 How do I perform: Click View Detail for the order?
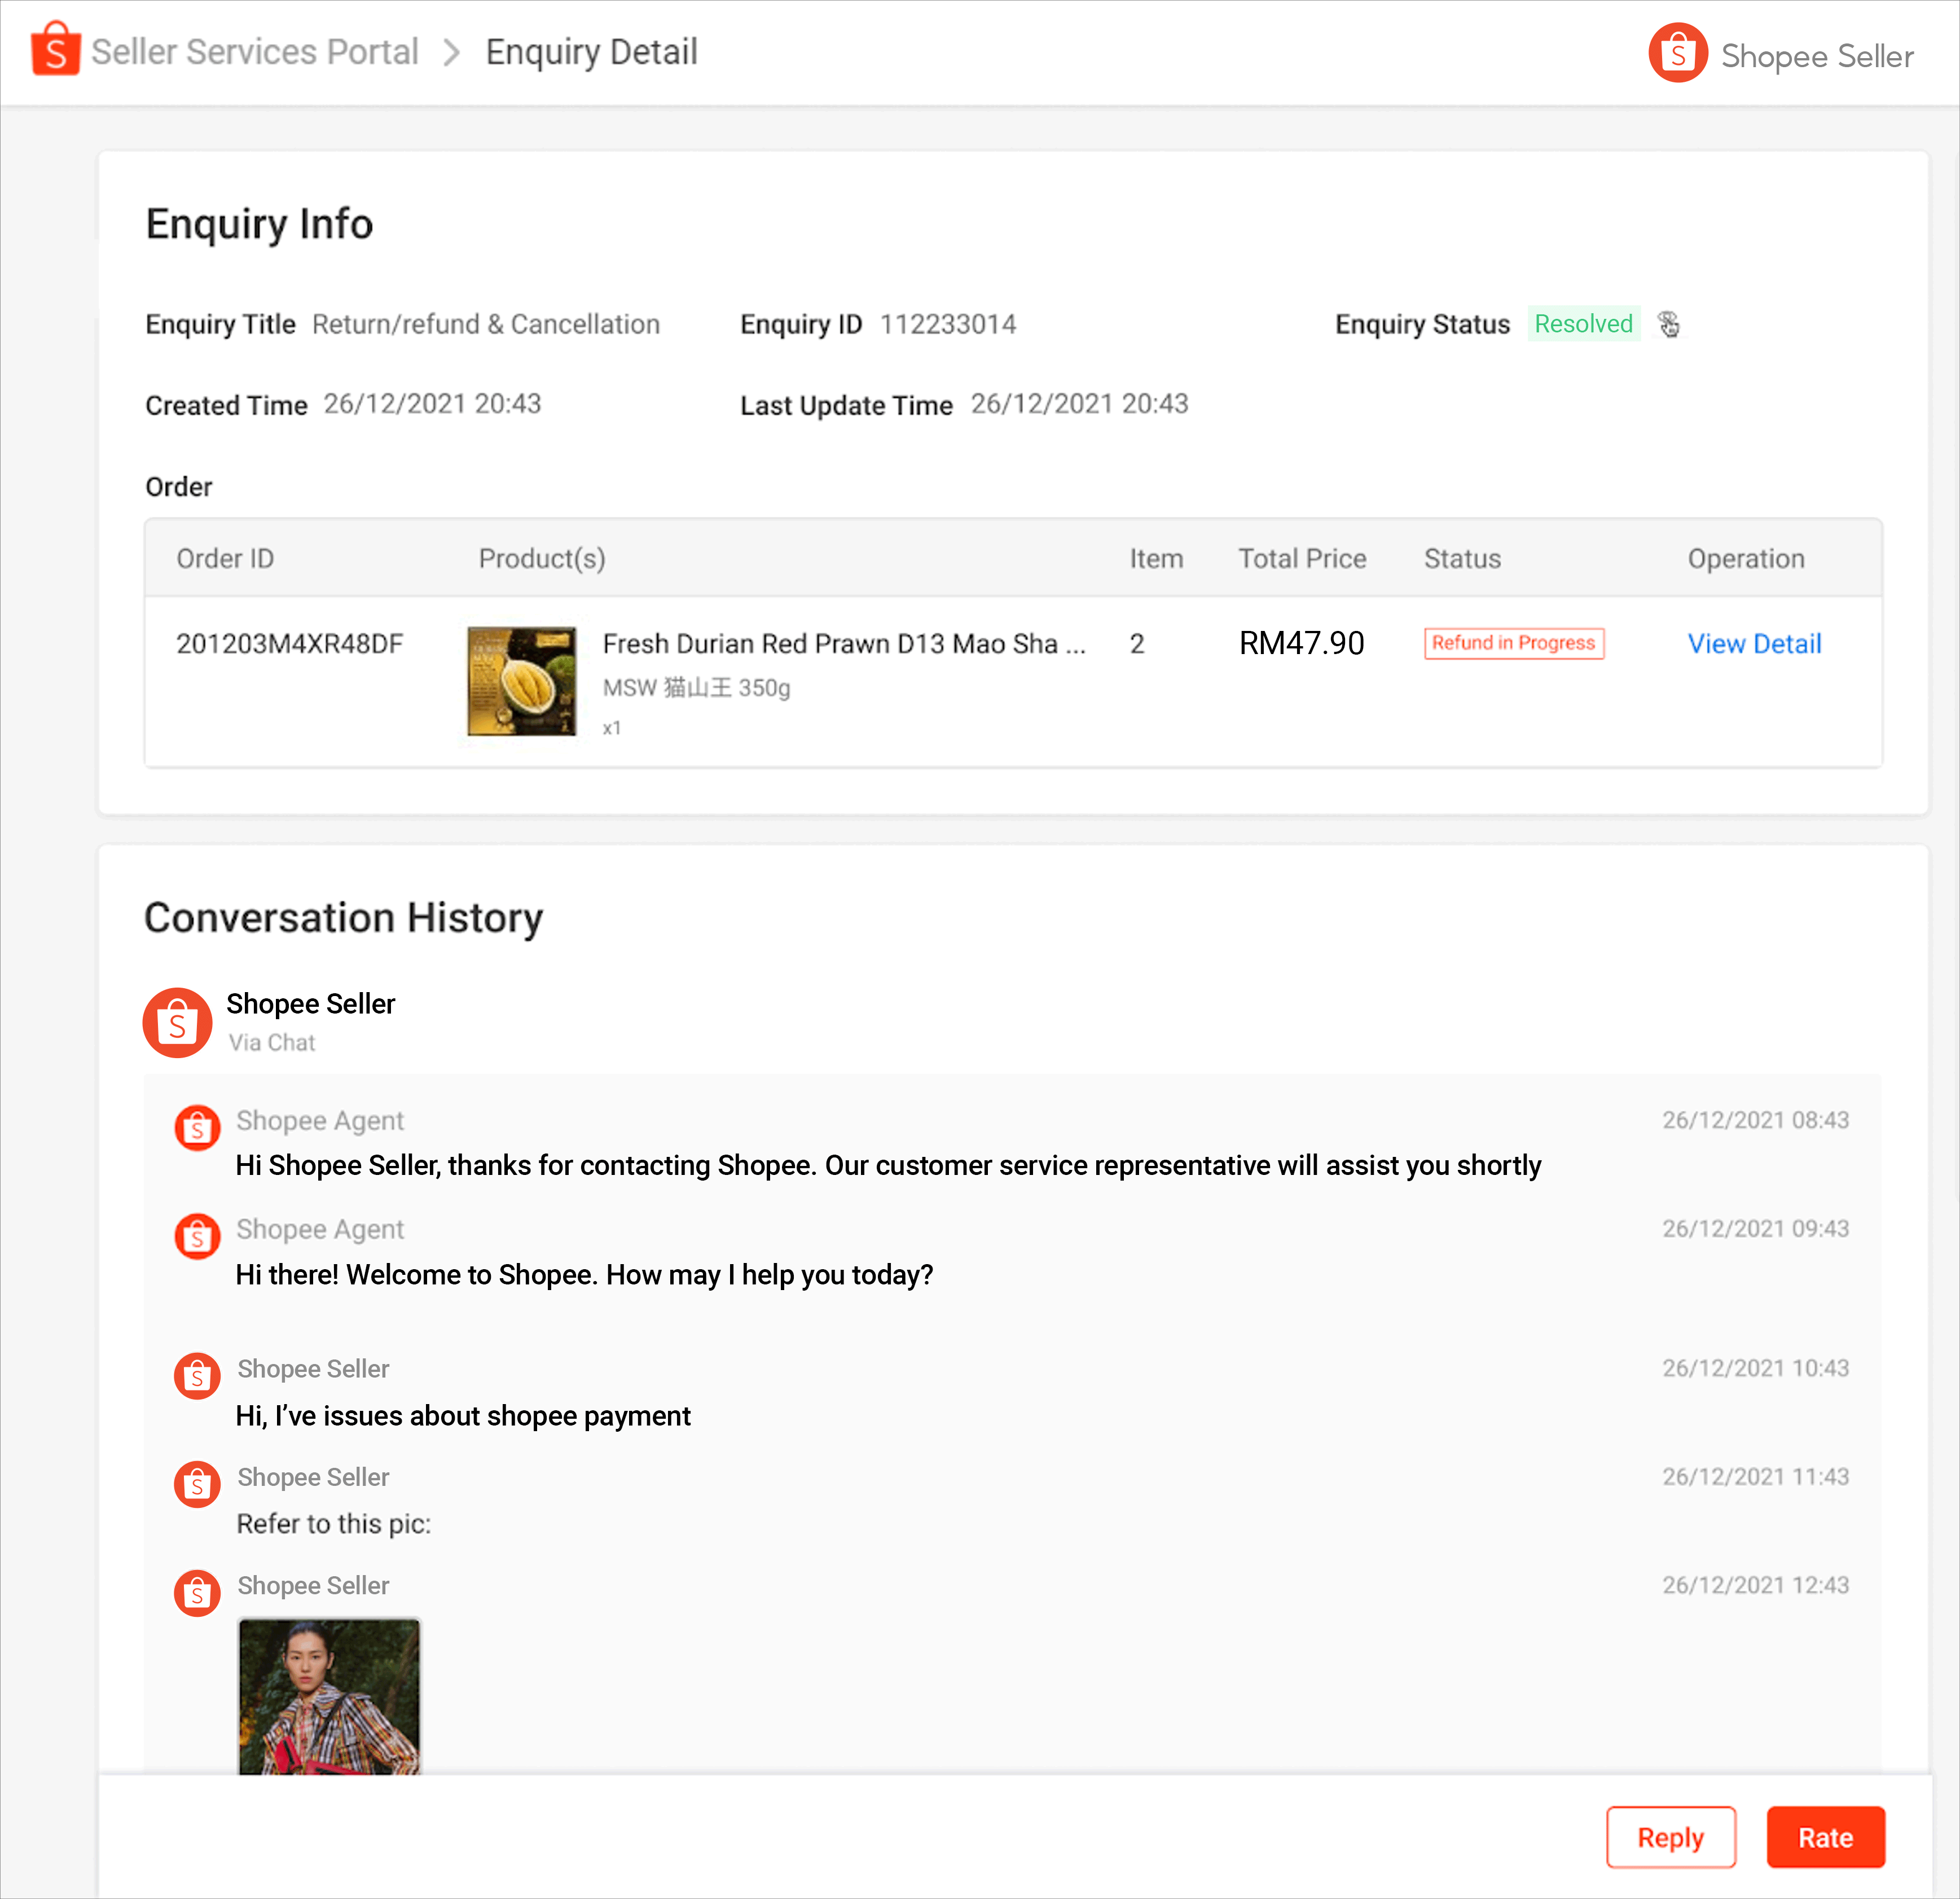[x=1754, y=643]
